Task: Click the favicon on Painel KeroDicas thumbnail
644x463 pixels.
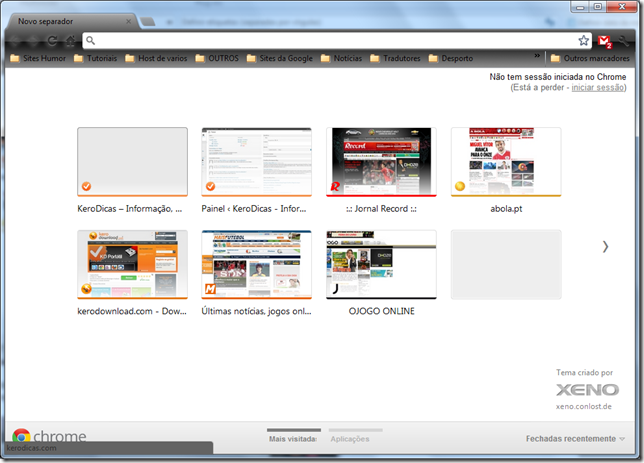Action: tap(210, 186)
